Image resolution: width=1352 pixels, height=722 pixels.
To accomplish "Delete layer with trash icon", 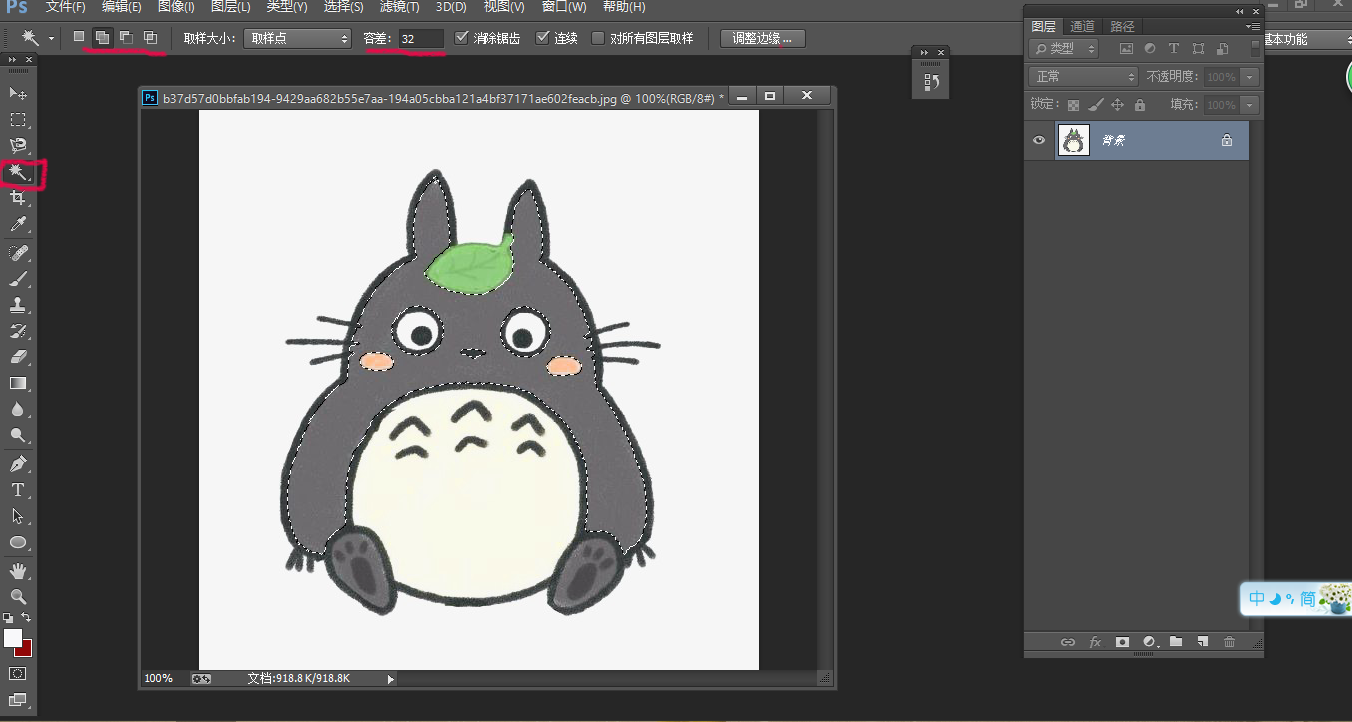I will point(1230,642).
